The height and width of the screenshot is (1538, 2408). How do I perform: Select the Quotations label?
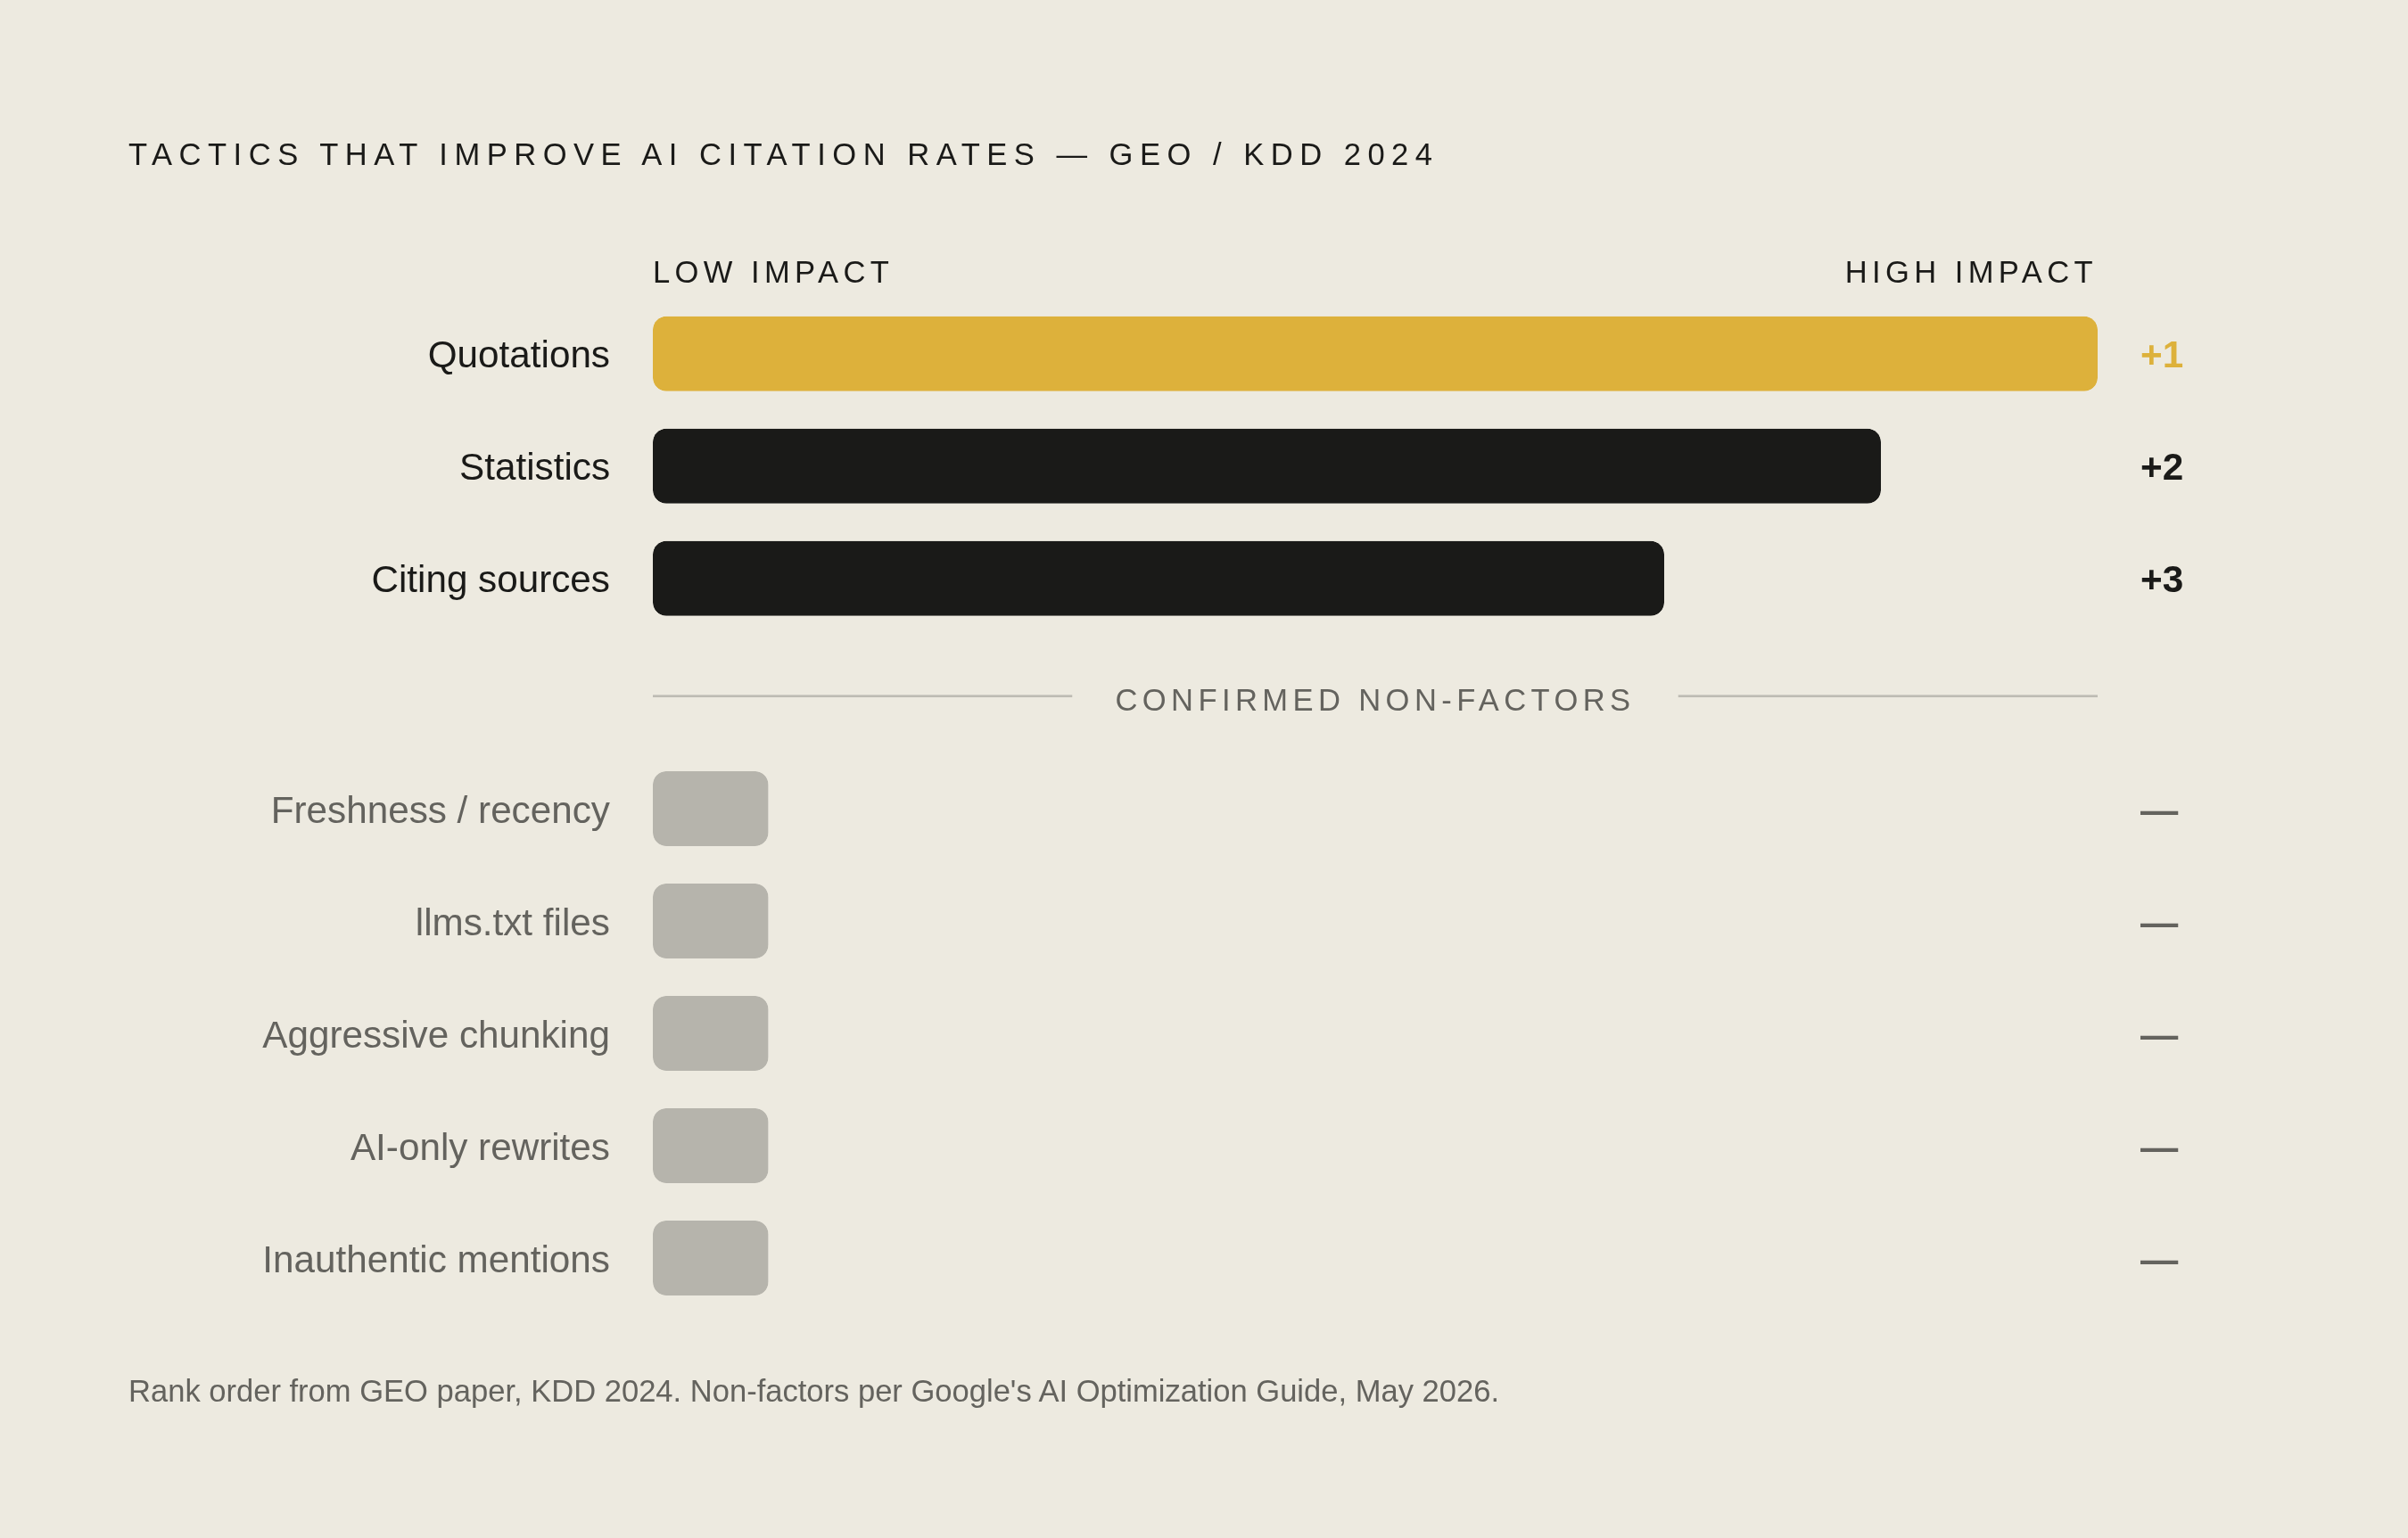518,355
